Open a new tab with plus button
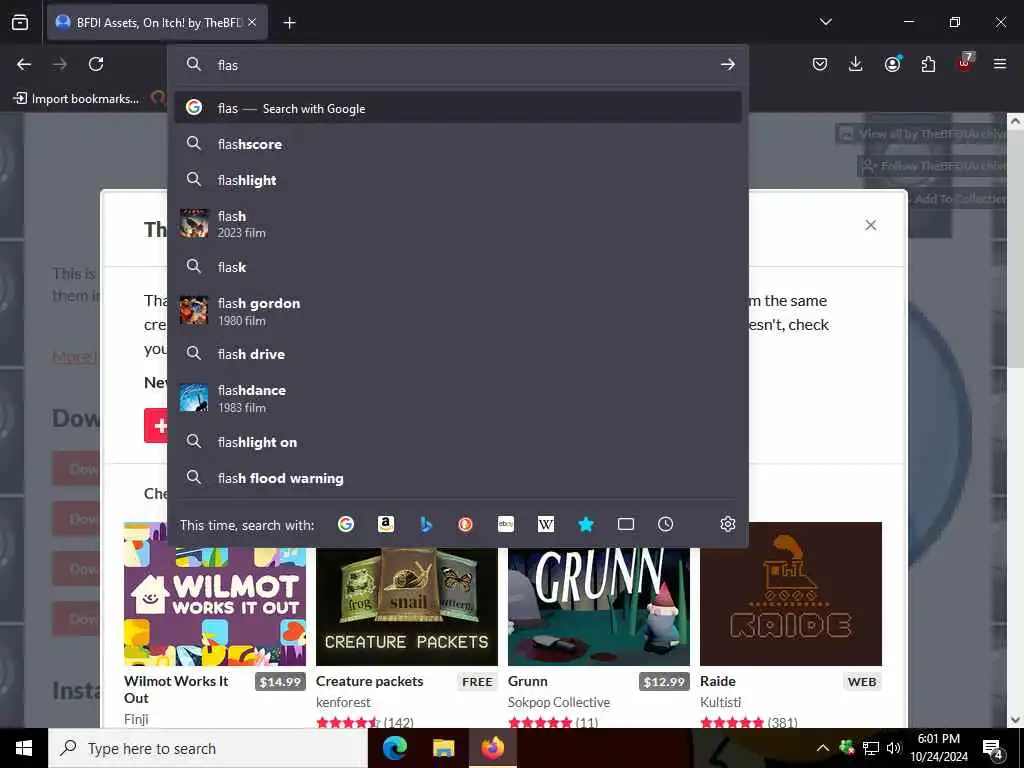Image resolution: width=1024 pixels, height=768 pixels. click(289, 23)
